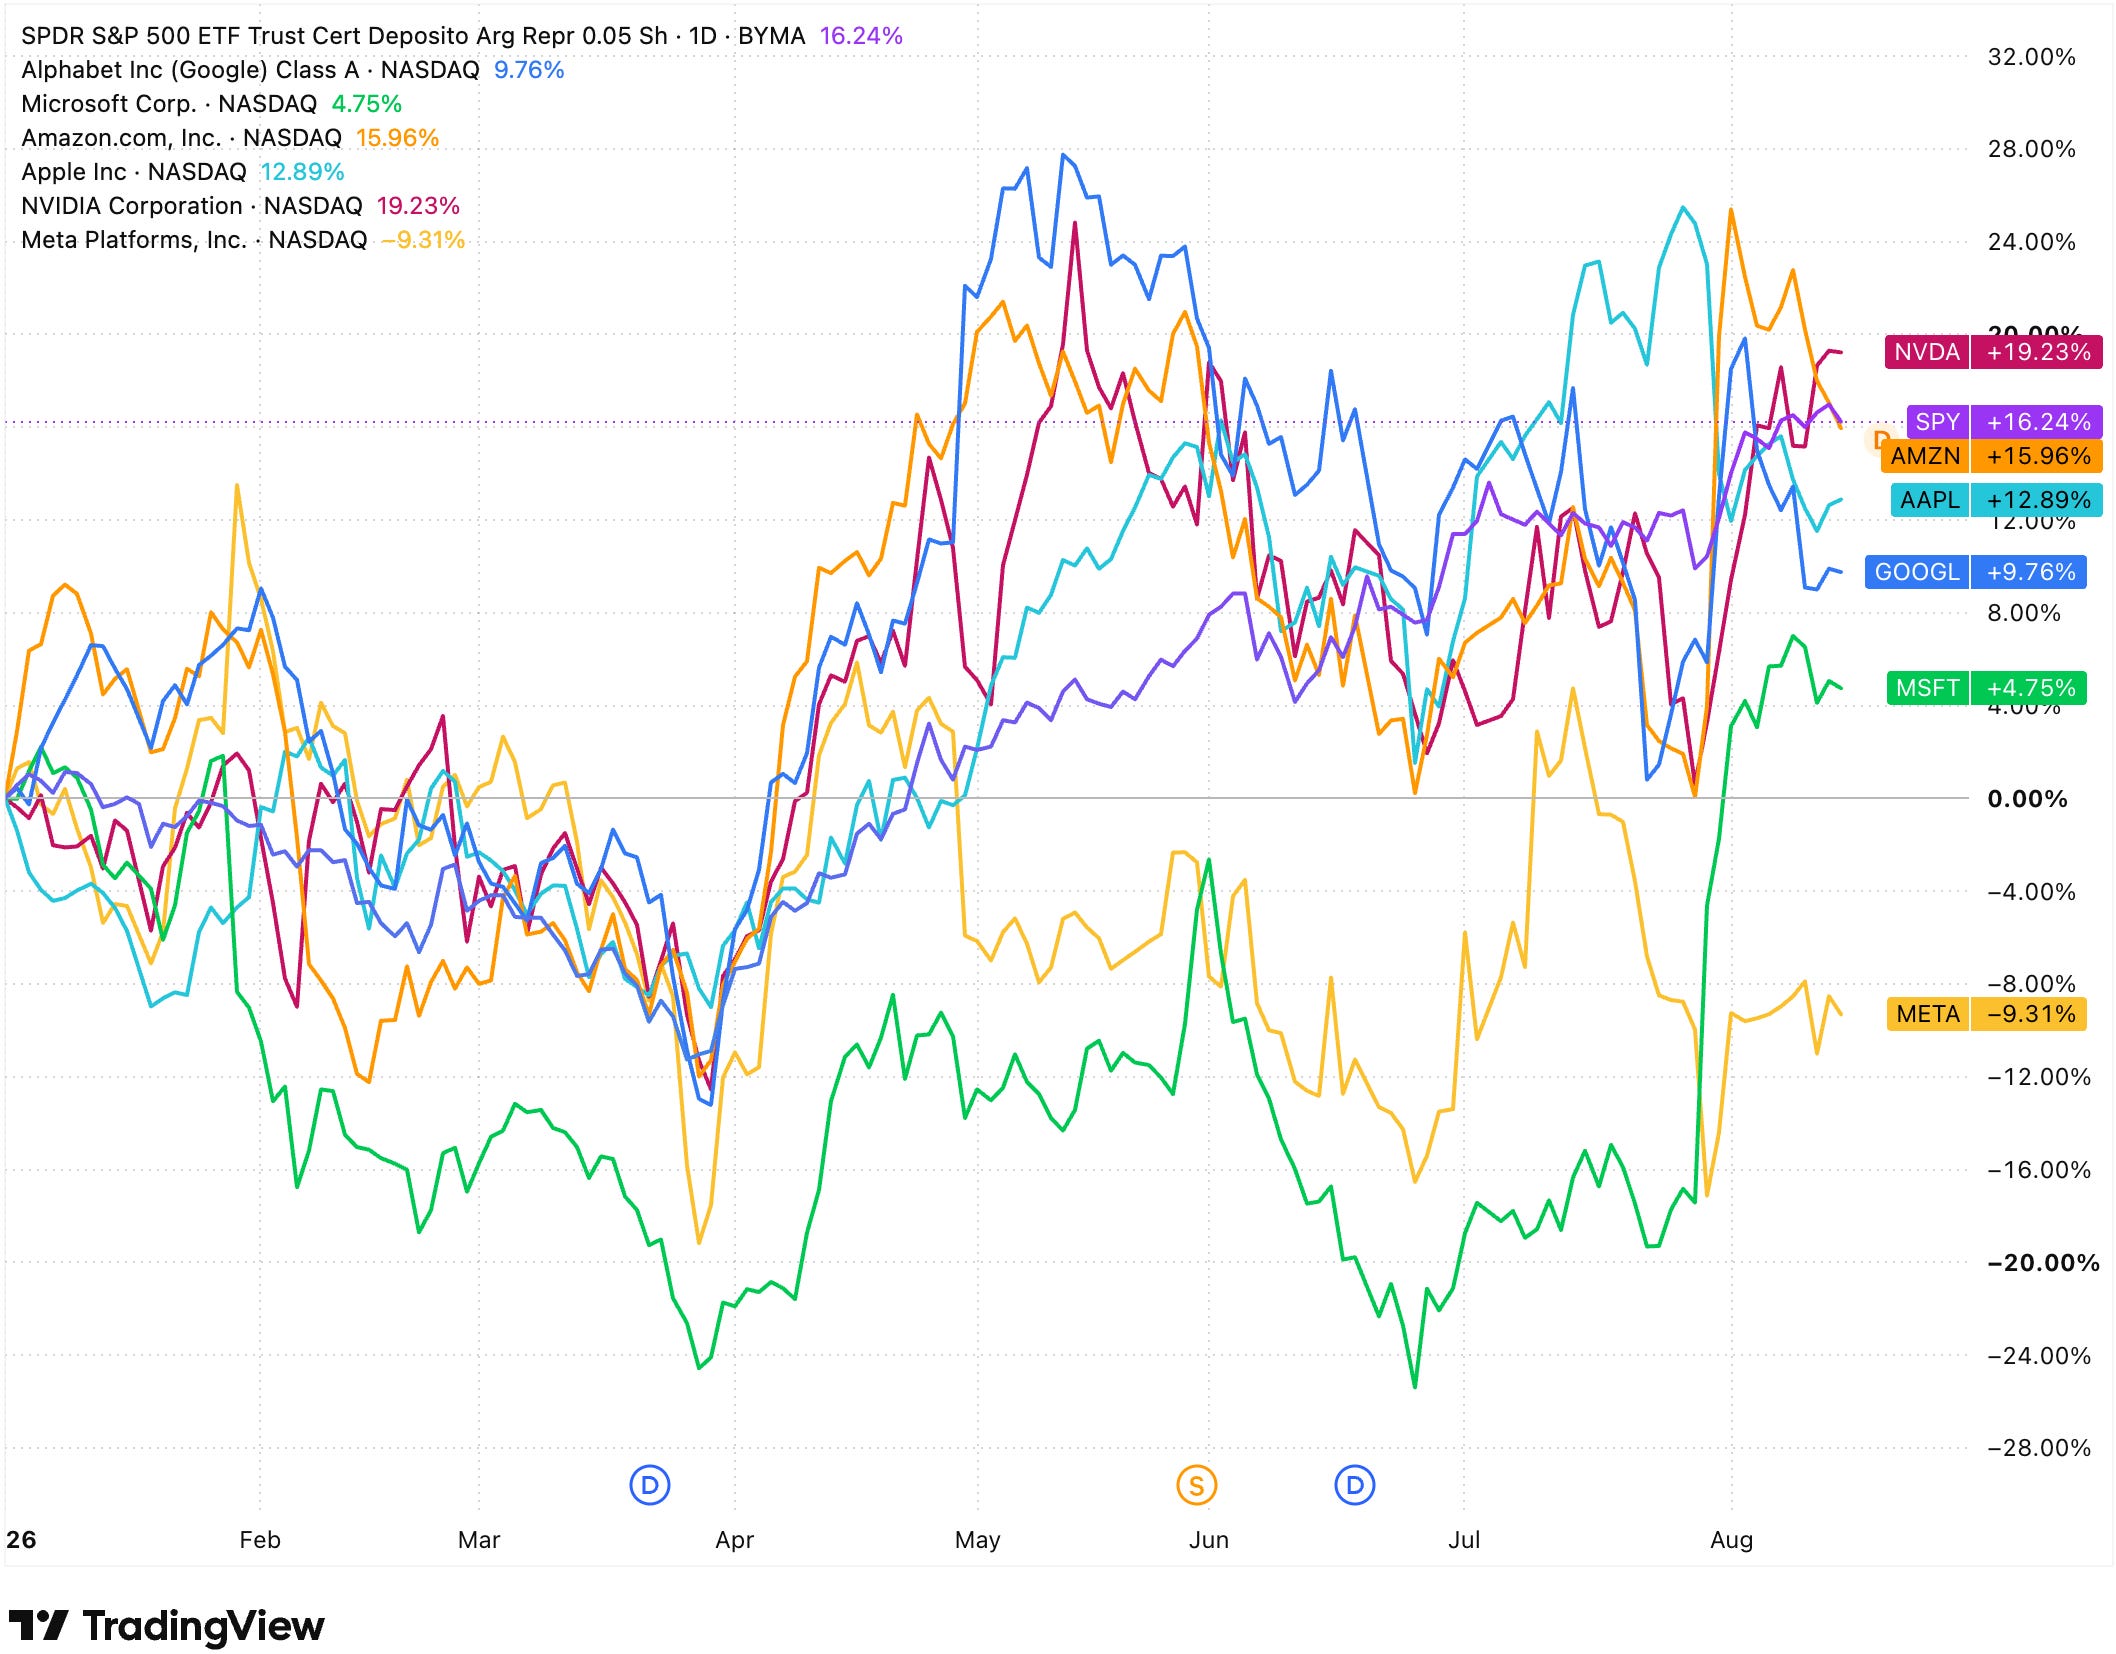
Task: Open the TradingView logo link
Action: pyautogui.click(x=166, y=1625)
